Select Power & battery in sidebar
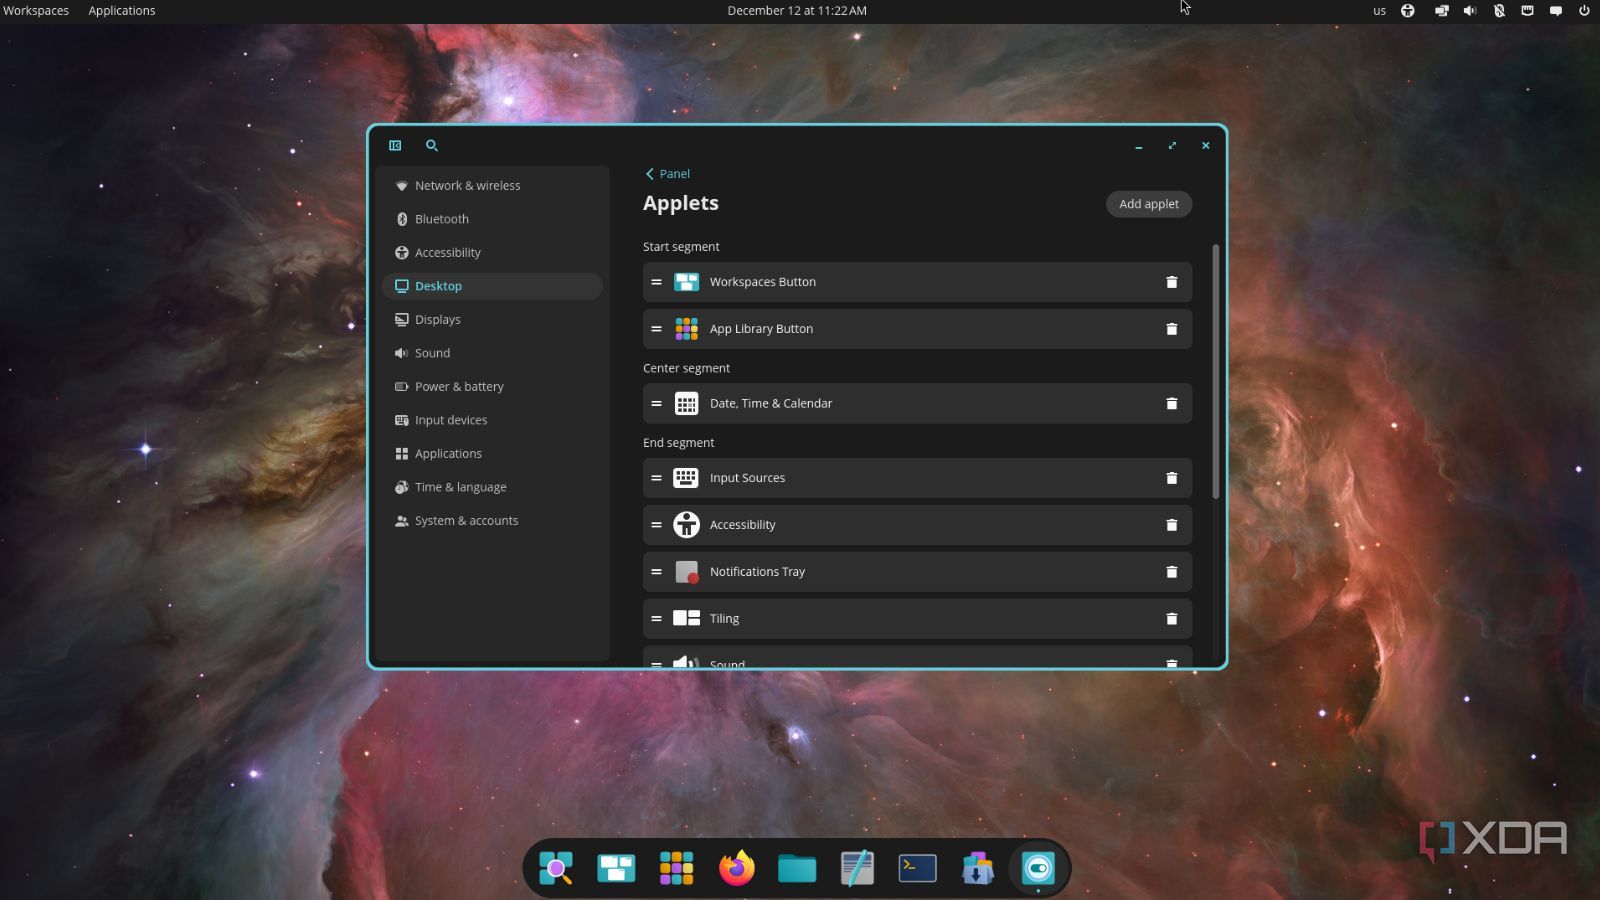 pyautogui.click(x=492, y=387)
